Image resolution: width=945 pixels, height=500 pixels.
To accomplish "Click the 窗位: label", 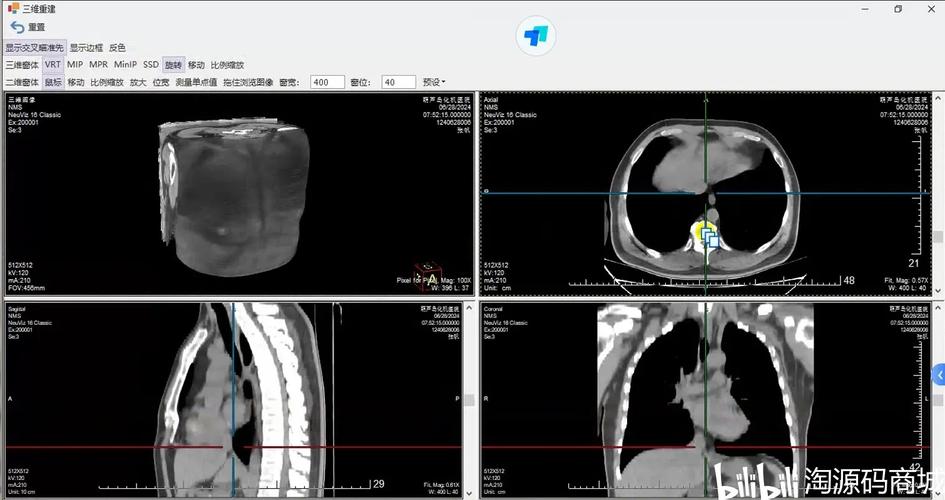I will (360, 82).
